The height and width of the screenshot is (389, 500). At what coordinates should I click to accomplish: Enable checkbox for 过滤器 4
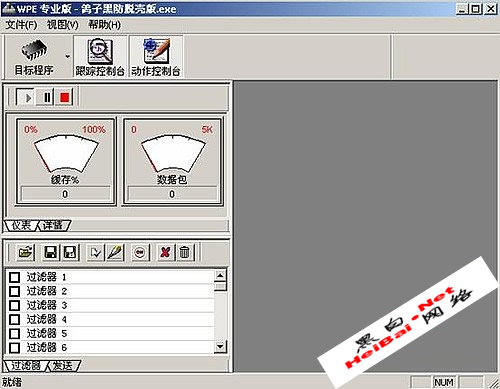click(x=14, y=320)
